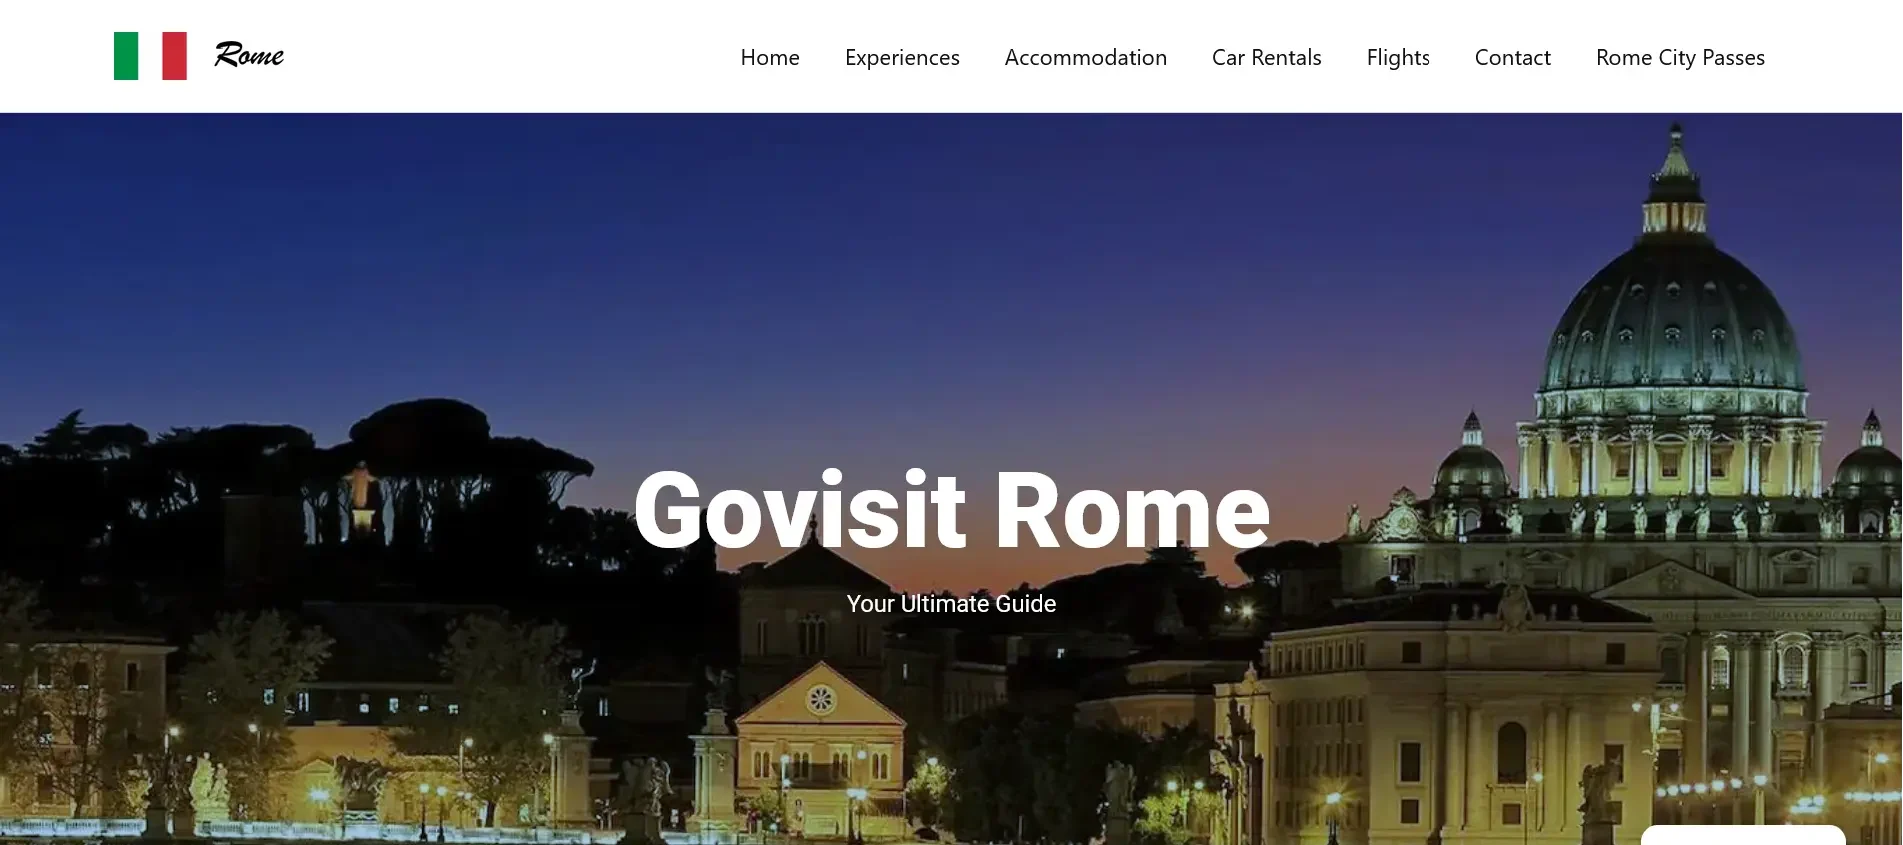1903x845 pixels.
Task: Open the Experiences page
Action: [x=902, y=58]
